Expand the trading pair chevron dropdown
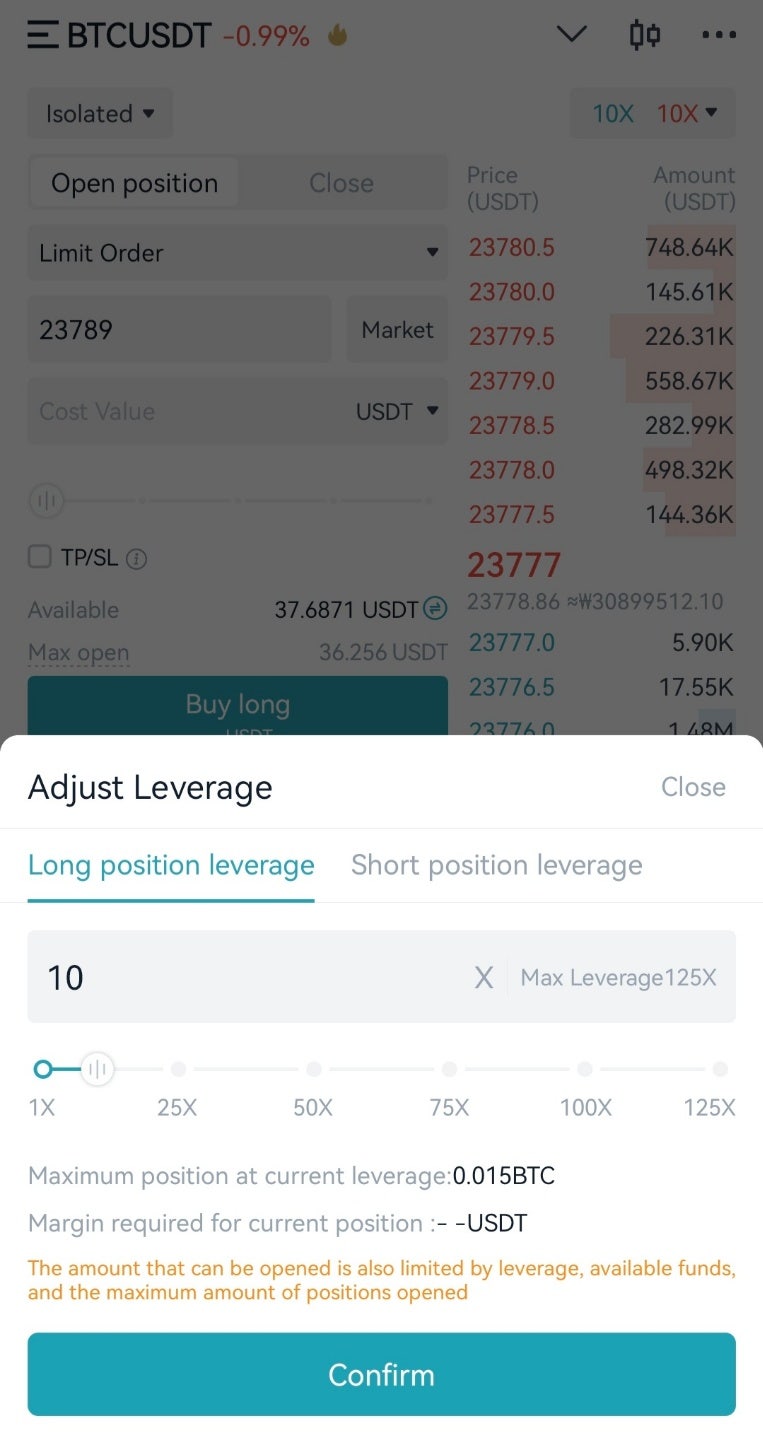763x1440 pixels. [x=571, y=35]
